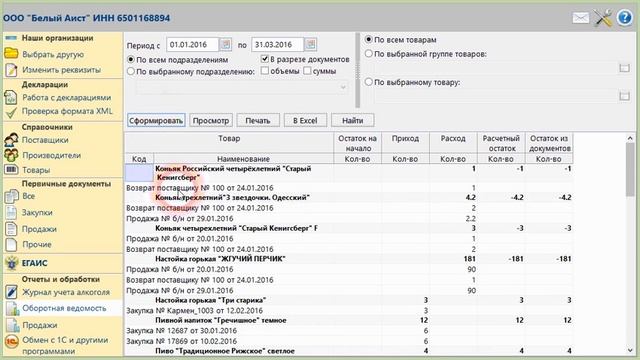Click the browse button for selected product field

(624, 96)
